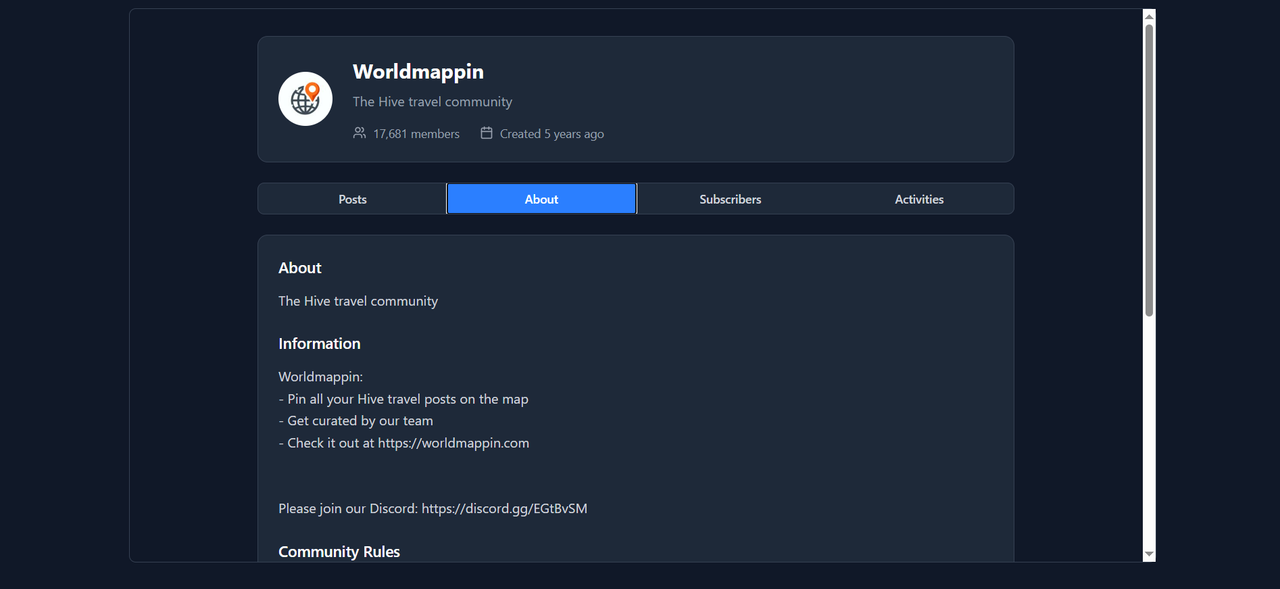Viewport: 1280px width, 589px height.
Task: Click the members people icon
Action: click(x=360, y=133)
